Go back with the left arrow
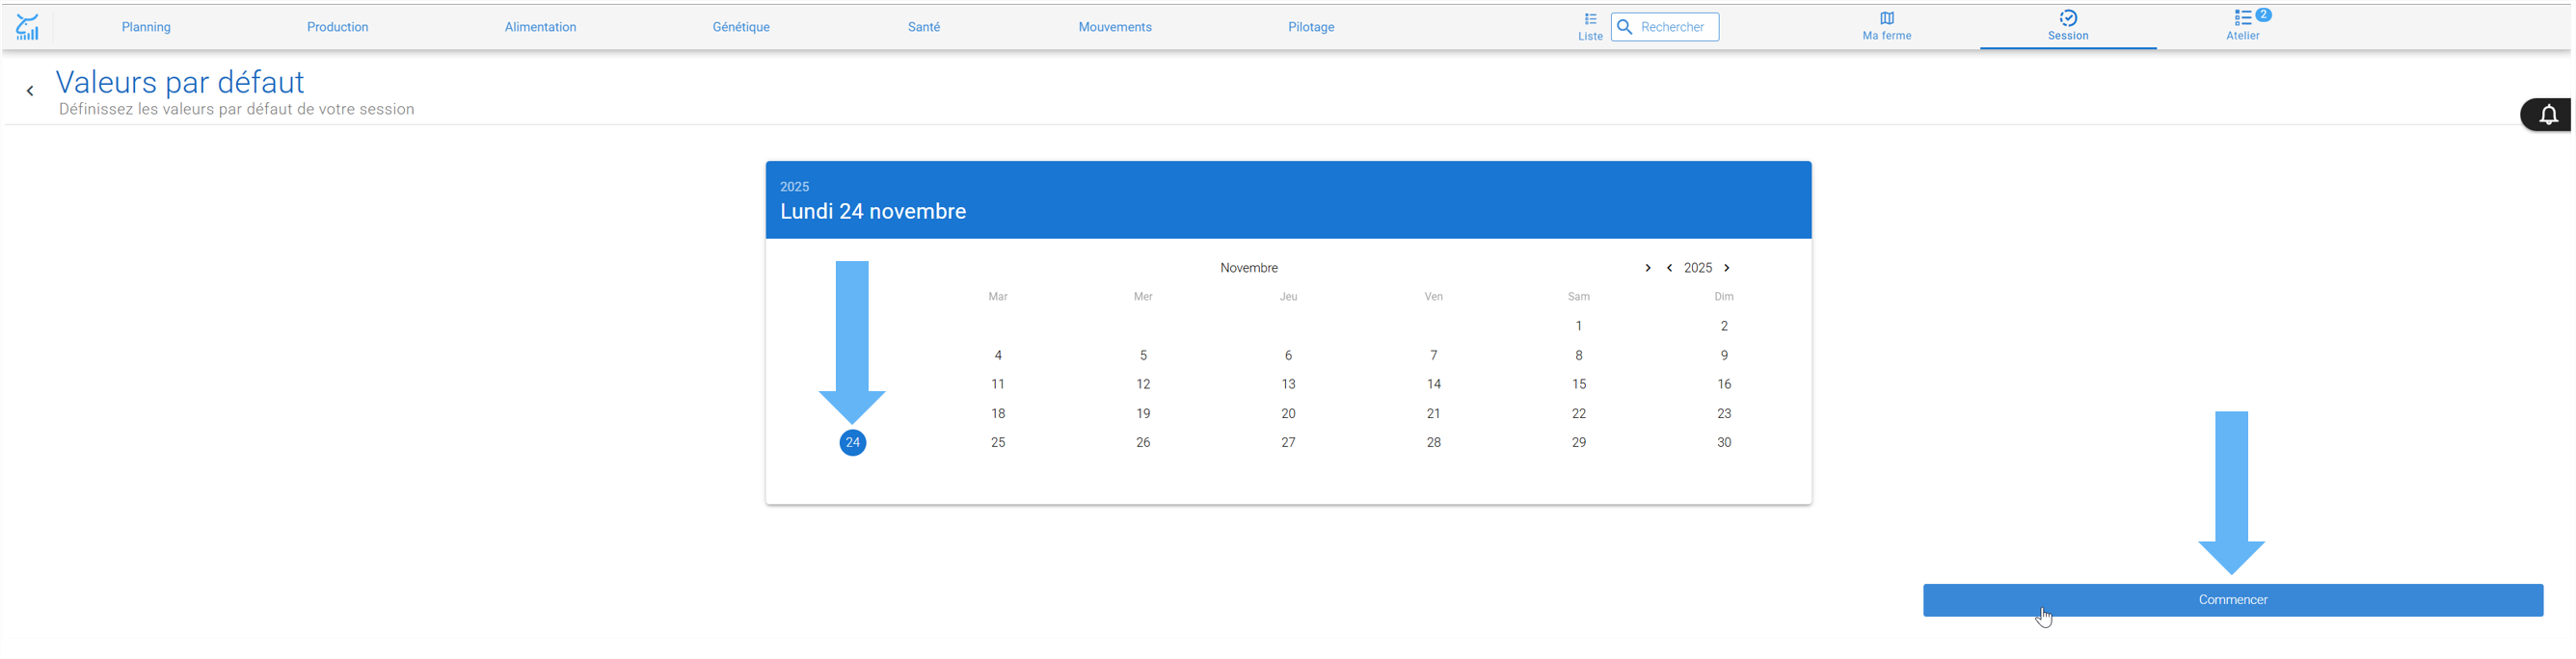The height and width of the screenshot is (659, 2576). 30,91
